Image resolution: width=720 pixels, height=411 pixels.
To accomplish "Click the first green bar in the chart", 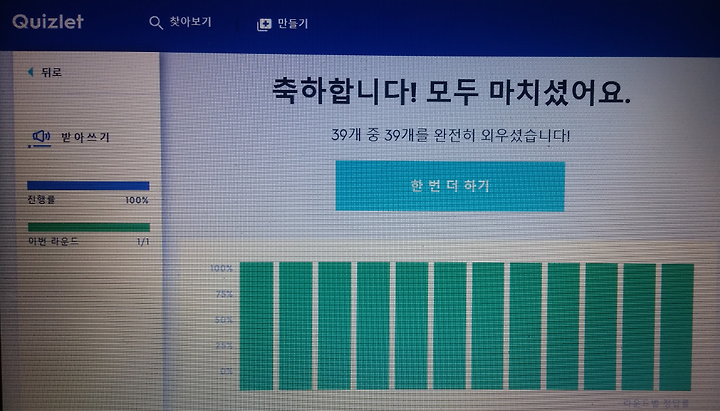I will pos(256,326).
